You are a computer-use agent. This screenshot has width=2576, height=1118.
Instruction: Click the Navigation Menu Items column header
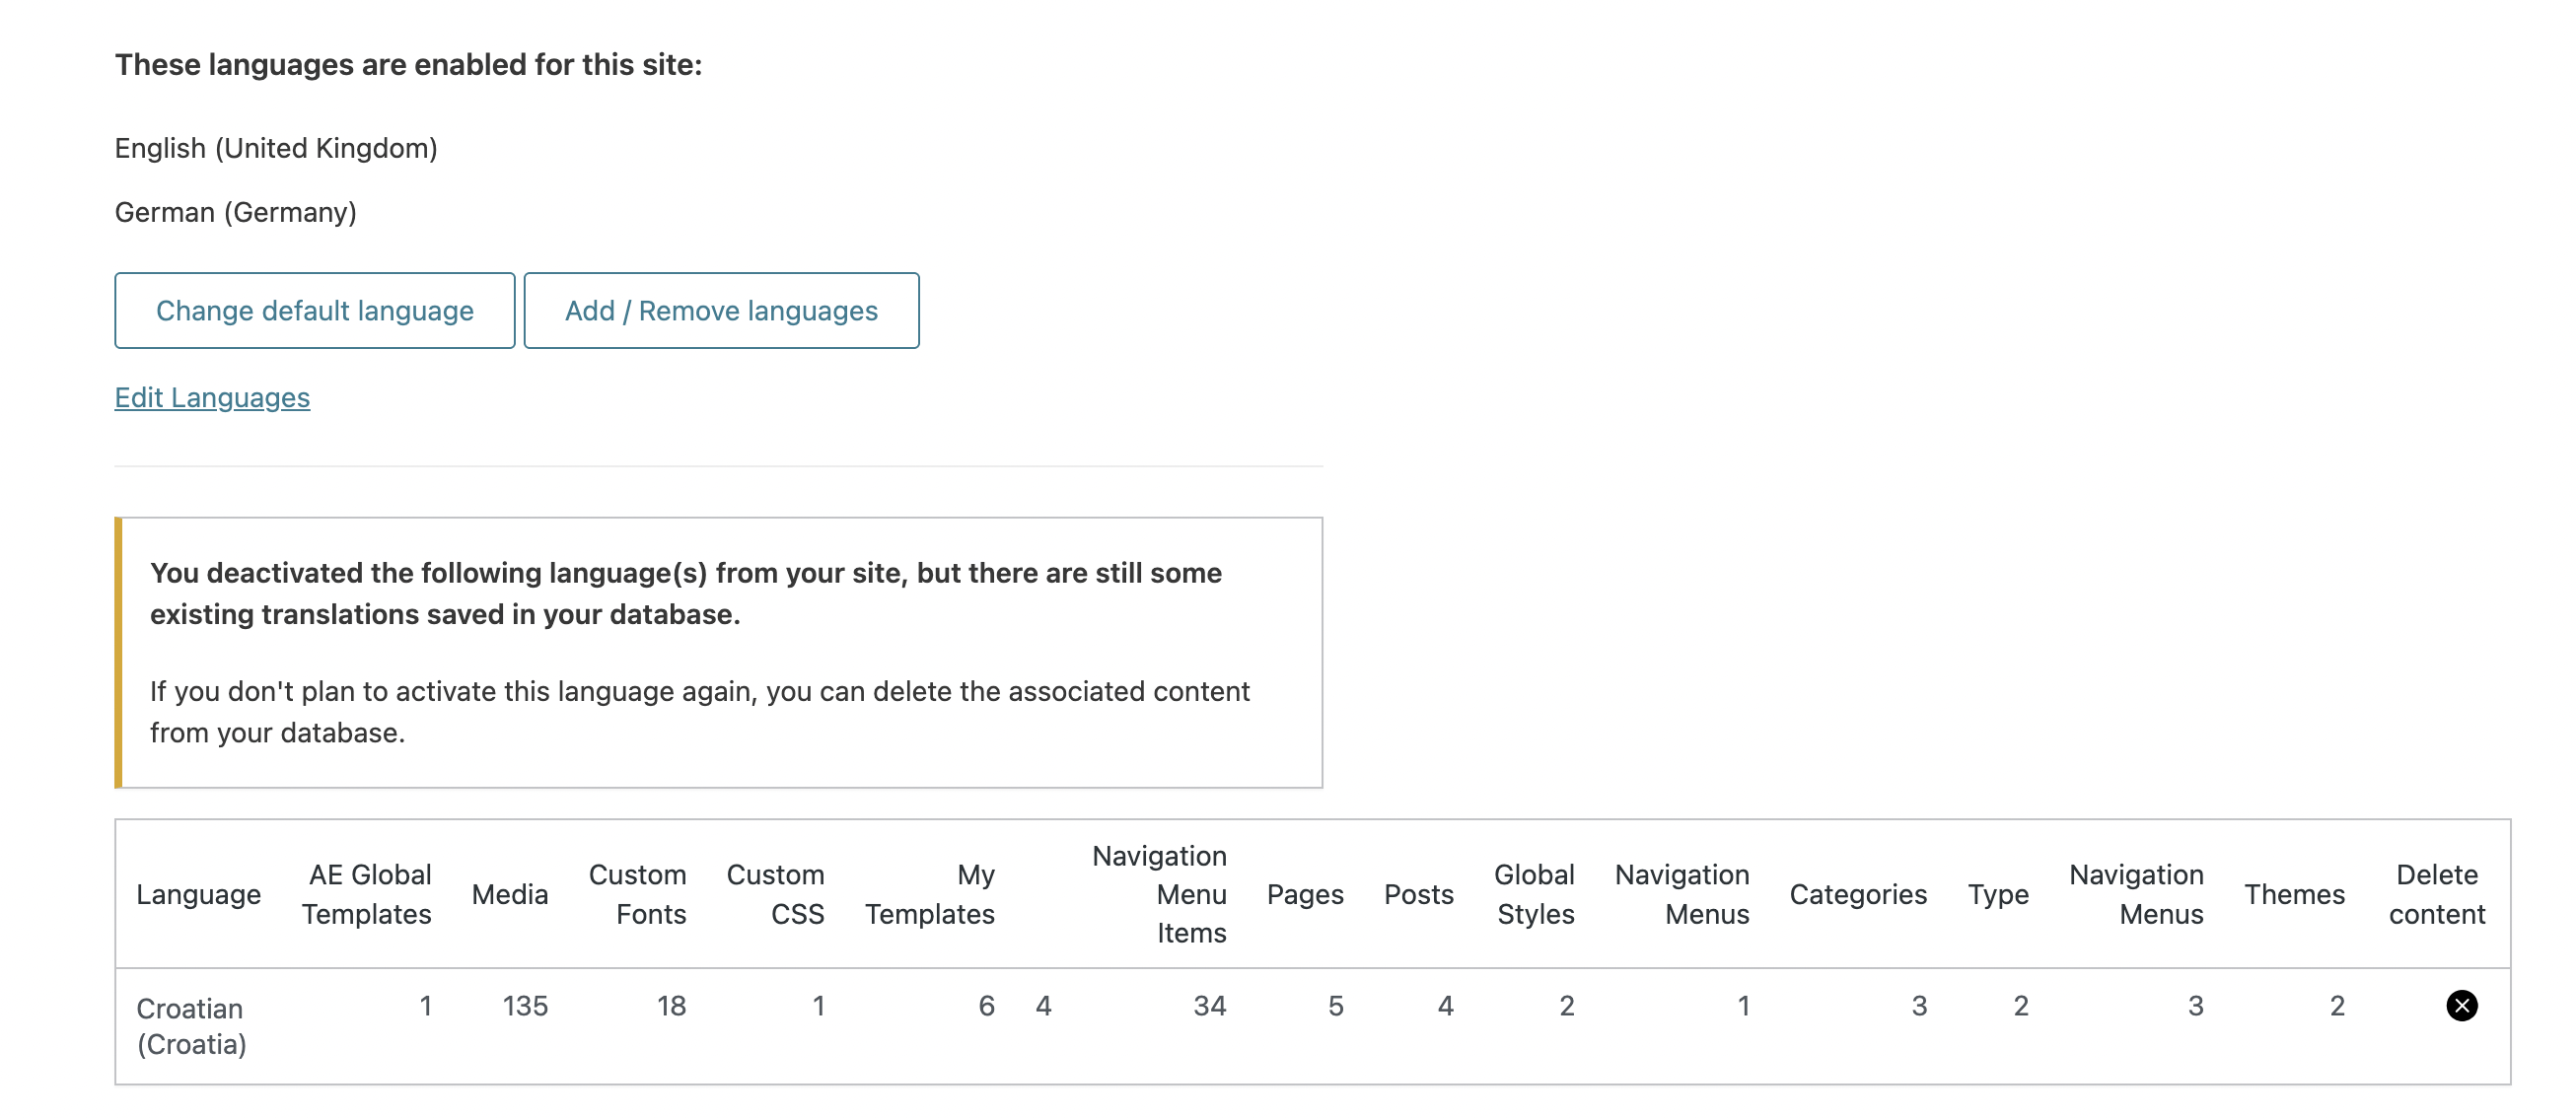[1160, 894]
